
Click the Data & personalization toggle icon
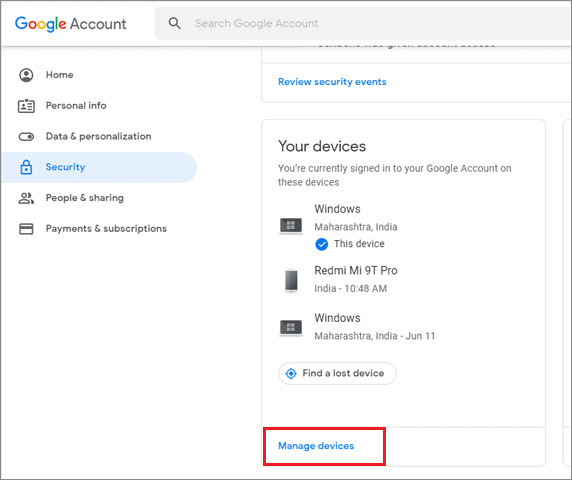[26, 137]
